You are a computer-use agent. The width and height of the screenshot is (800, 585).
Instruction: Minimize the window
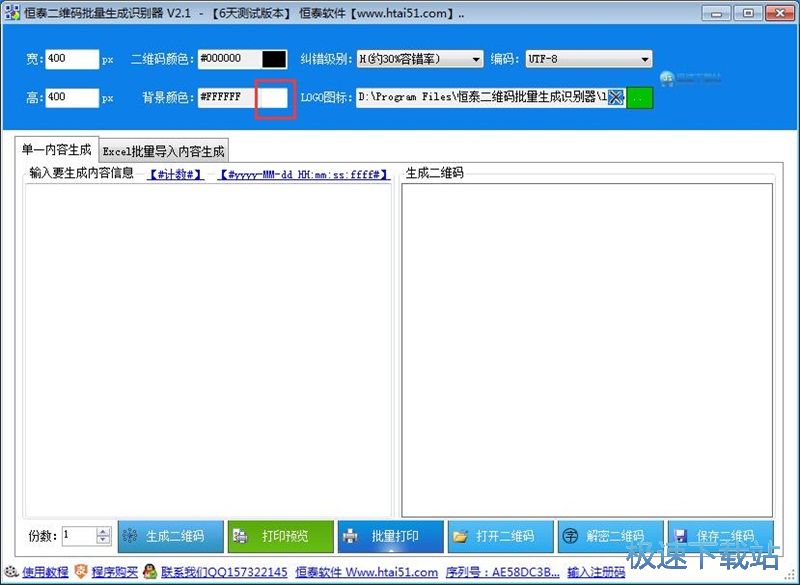click(717, 13)
